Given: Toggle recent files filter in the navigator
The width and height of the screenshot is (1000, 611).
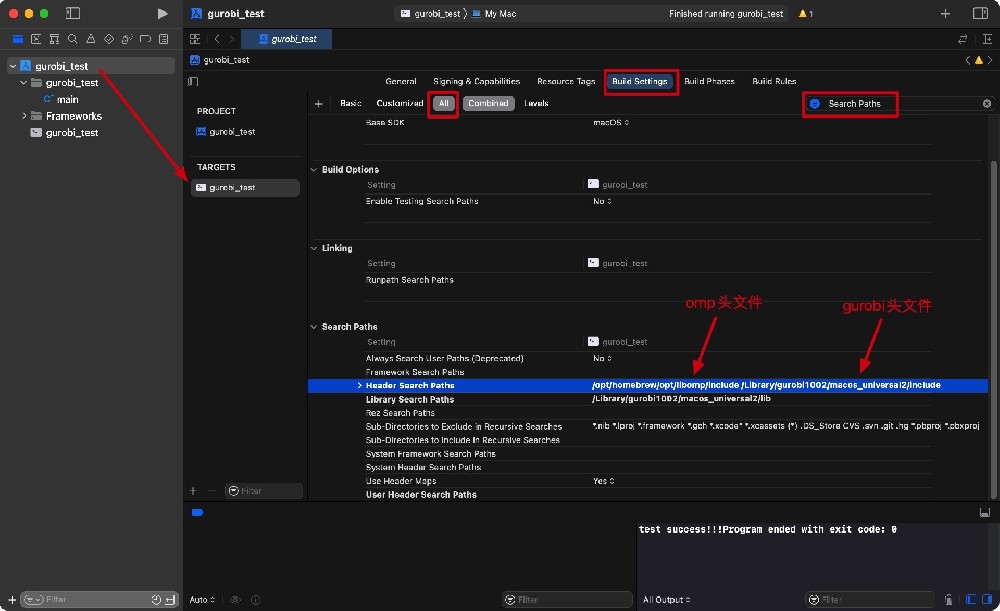Looking at the screenshot, I should point(156,600).
